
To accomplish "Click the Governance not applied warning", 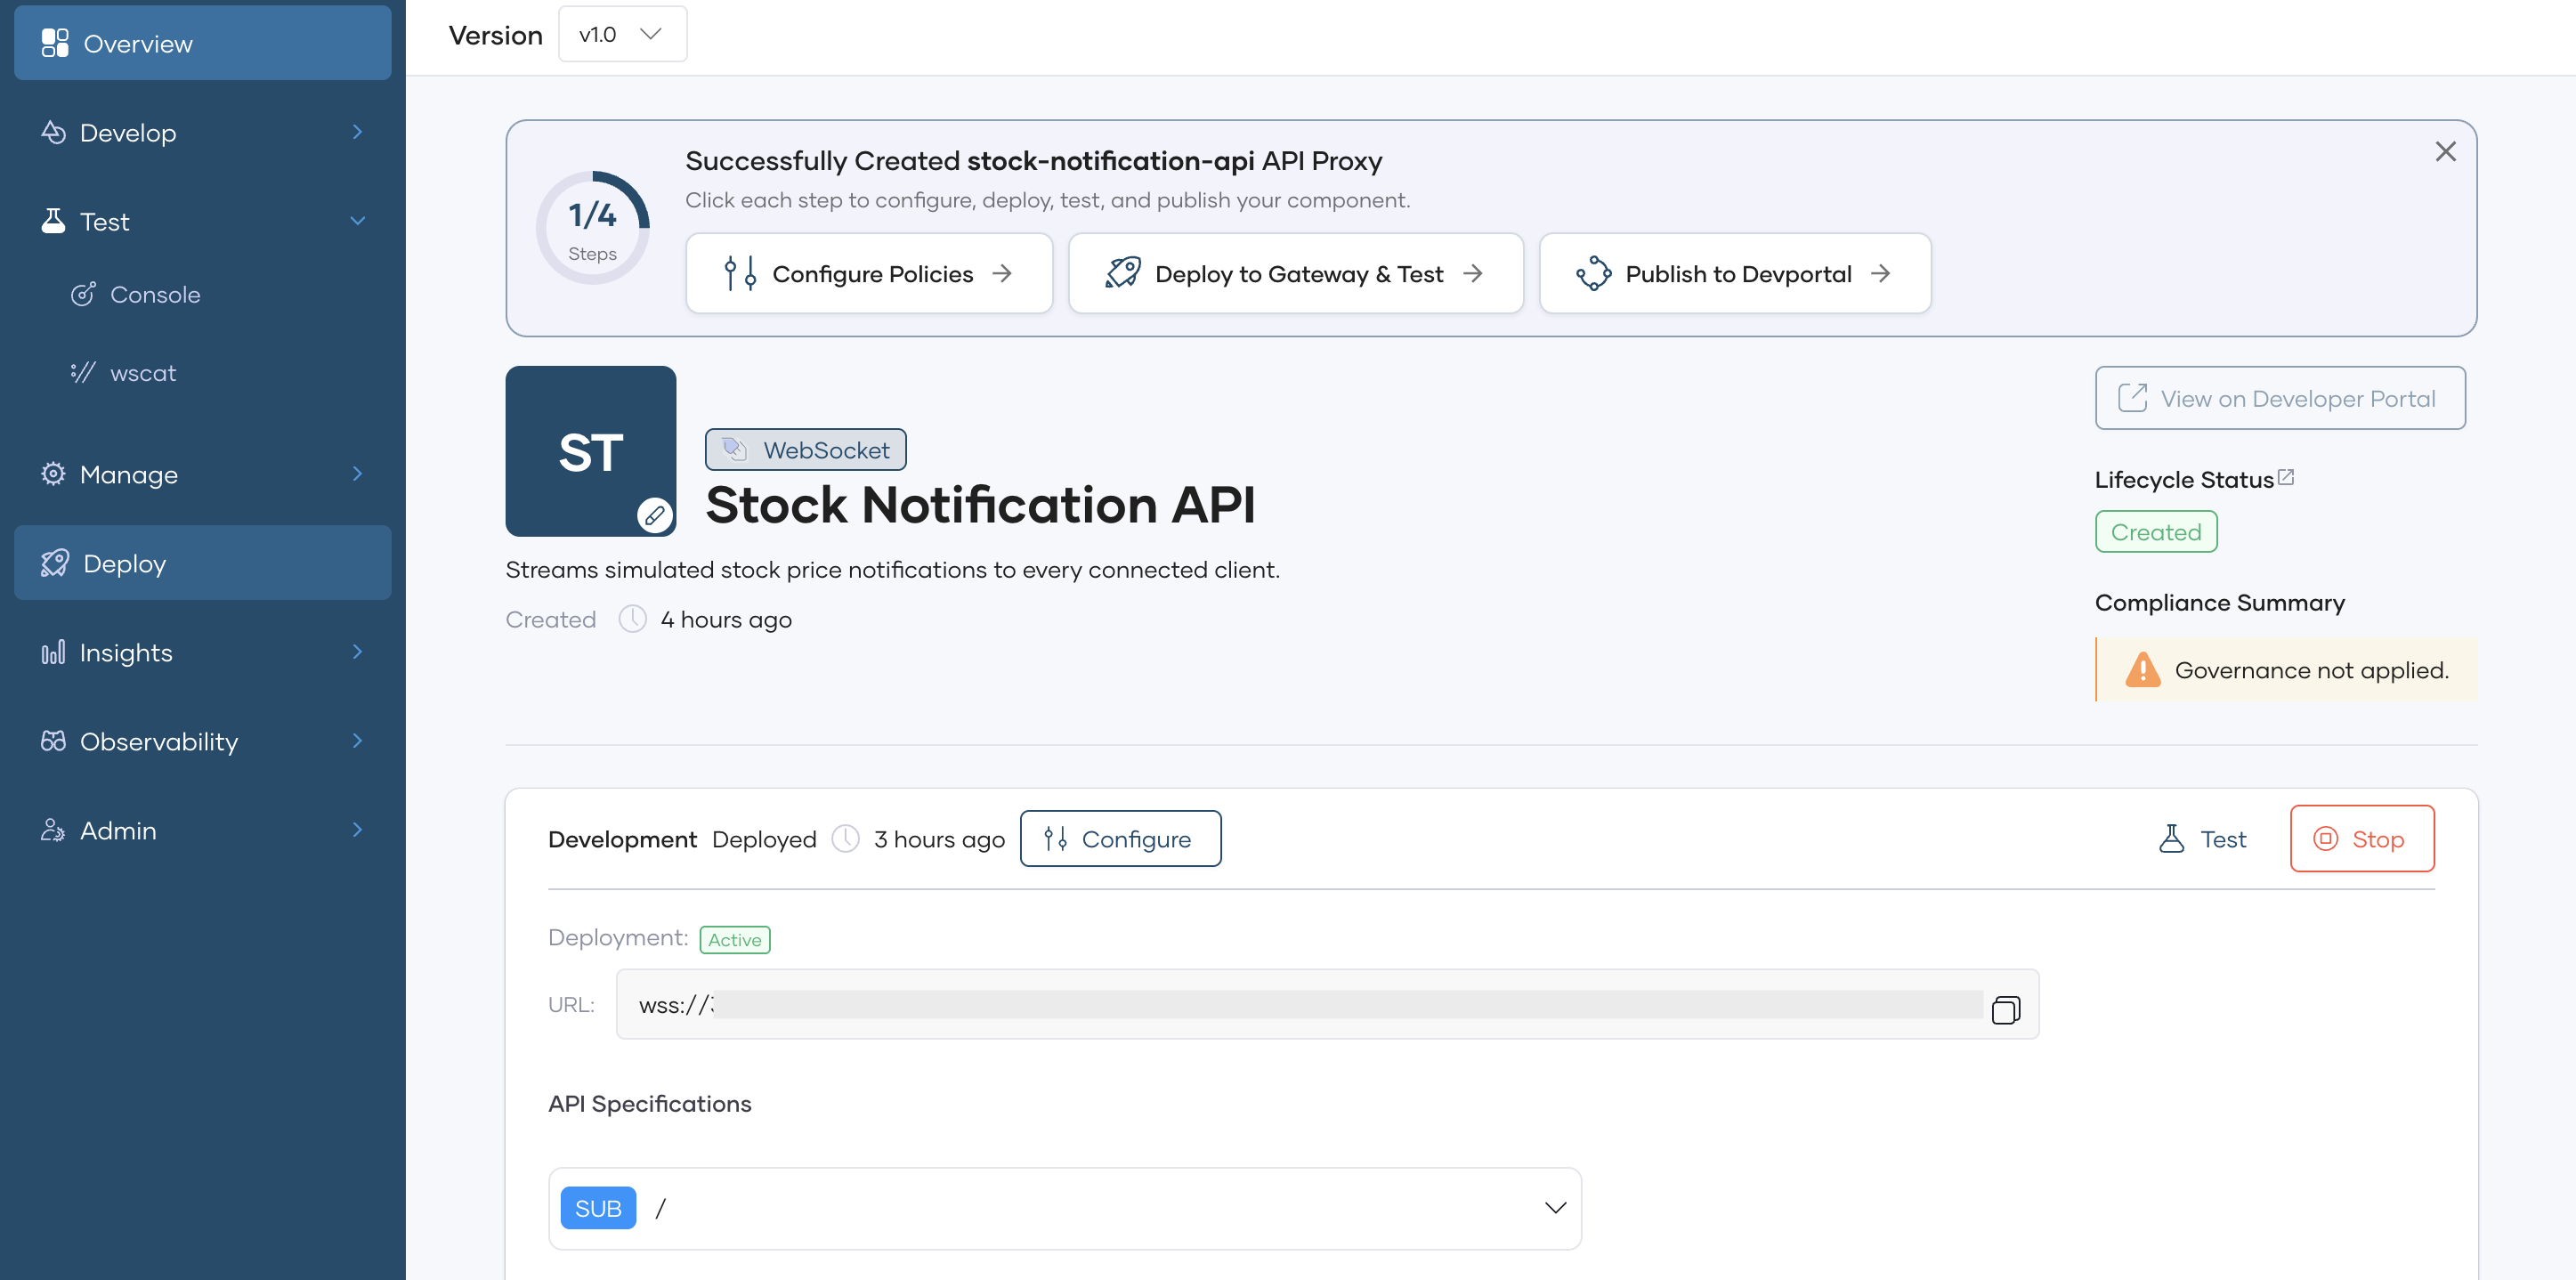I will click(x=2285, y=669).
